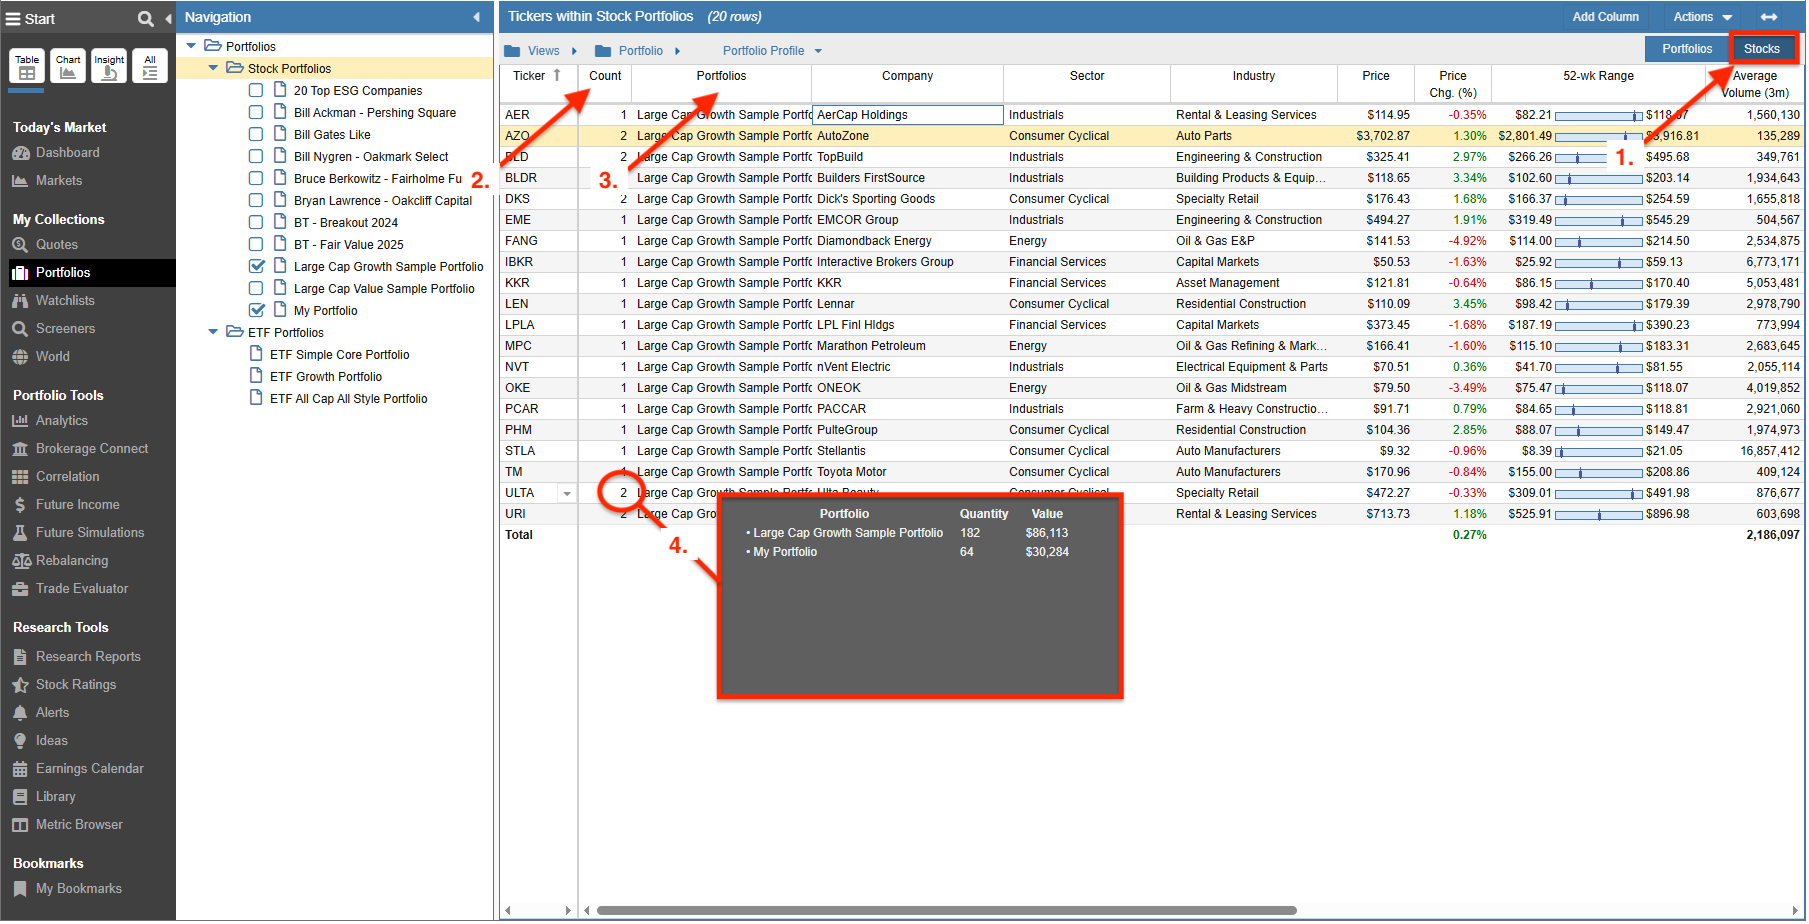Open Trade Evaluator tool
The image size is (1809, 924).
[82, 589]
